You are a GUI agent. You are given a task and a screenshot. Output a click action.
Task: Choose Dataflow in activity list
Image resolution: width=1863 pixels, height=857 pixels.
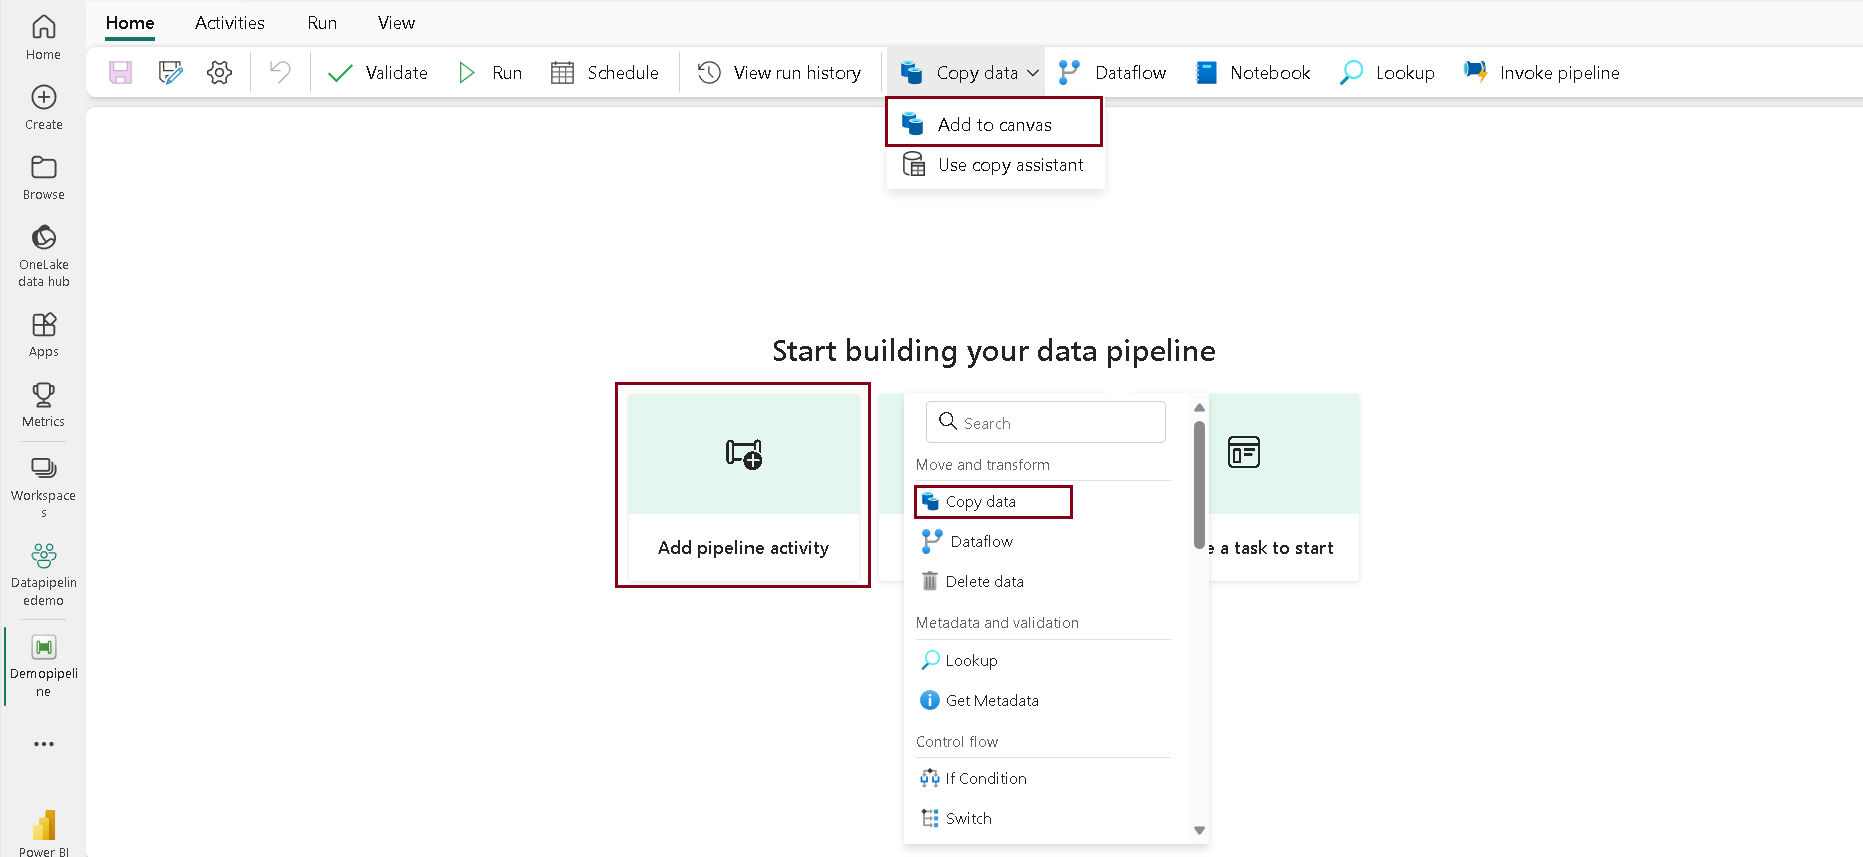[x=967, y=541]
